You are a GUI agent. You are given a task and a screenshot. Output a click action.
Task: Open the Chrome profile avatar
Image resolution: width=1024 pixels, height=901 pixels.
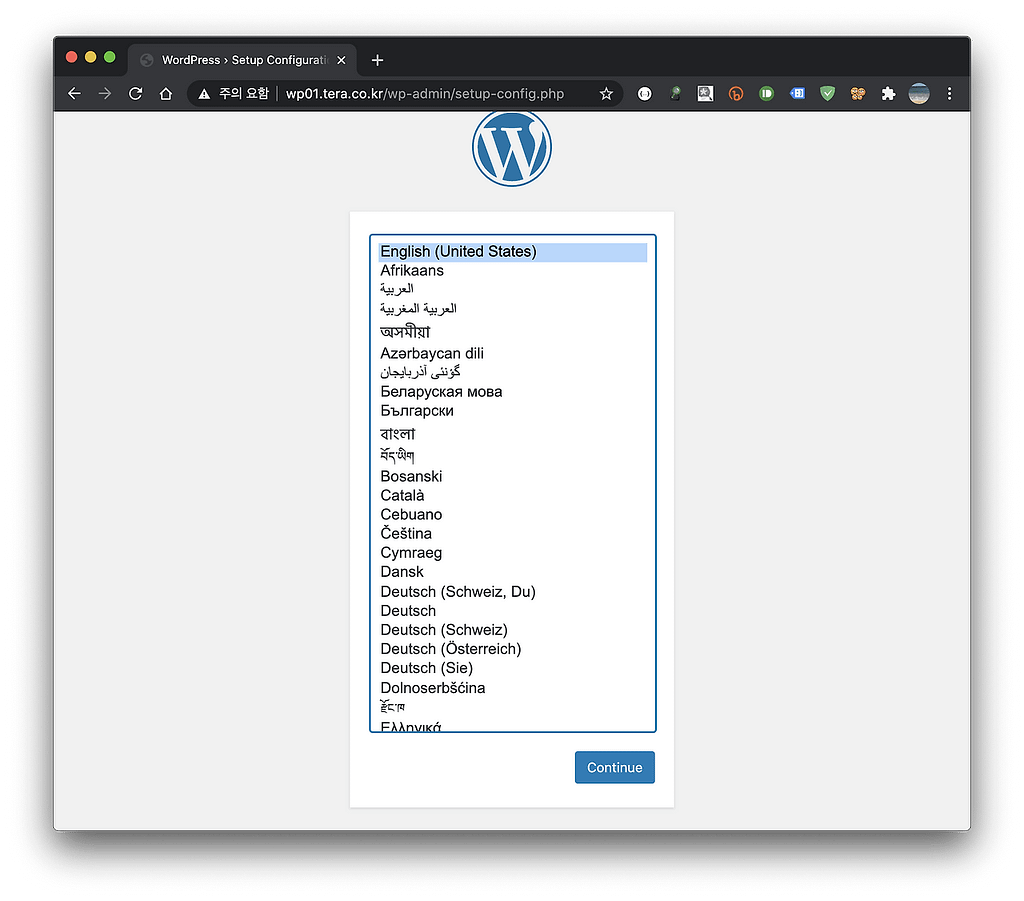919,93
